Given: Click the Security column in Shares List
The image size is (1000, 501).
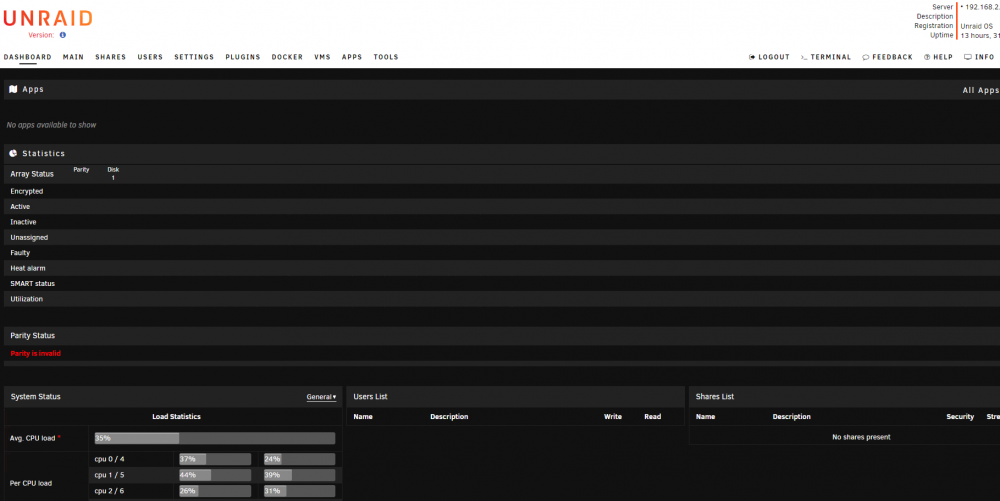Looking at the screenshot, I should click(x=960, y=416).
